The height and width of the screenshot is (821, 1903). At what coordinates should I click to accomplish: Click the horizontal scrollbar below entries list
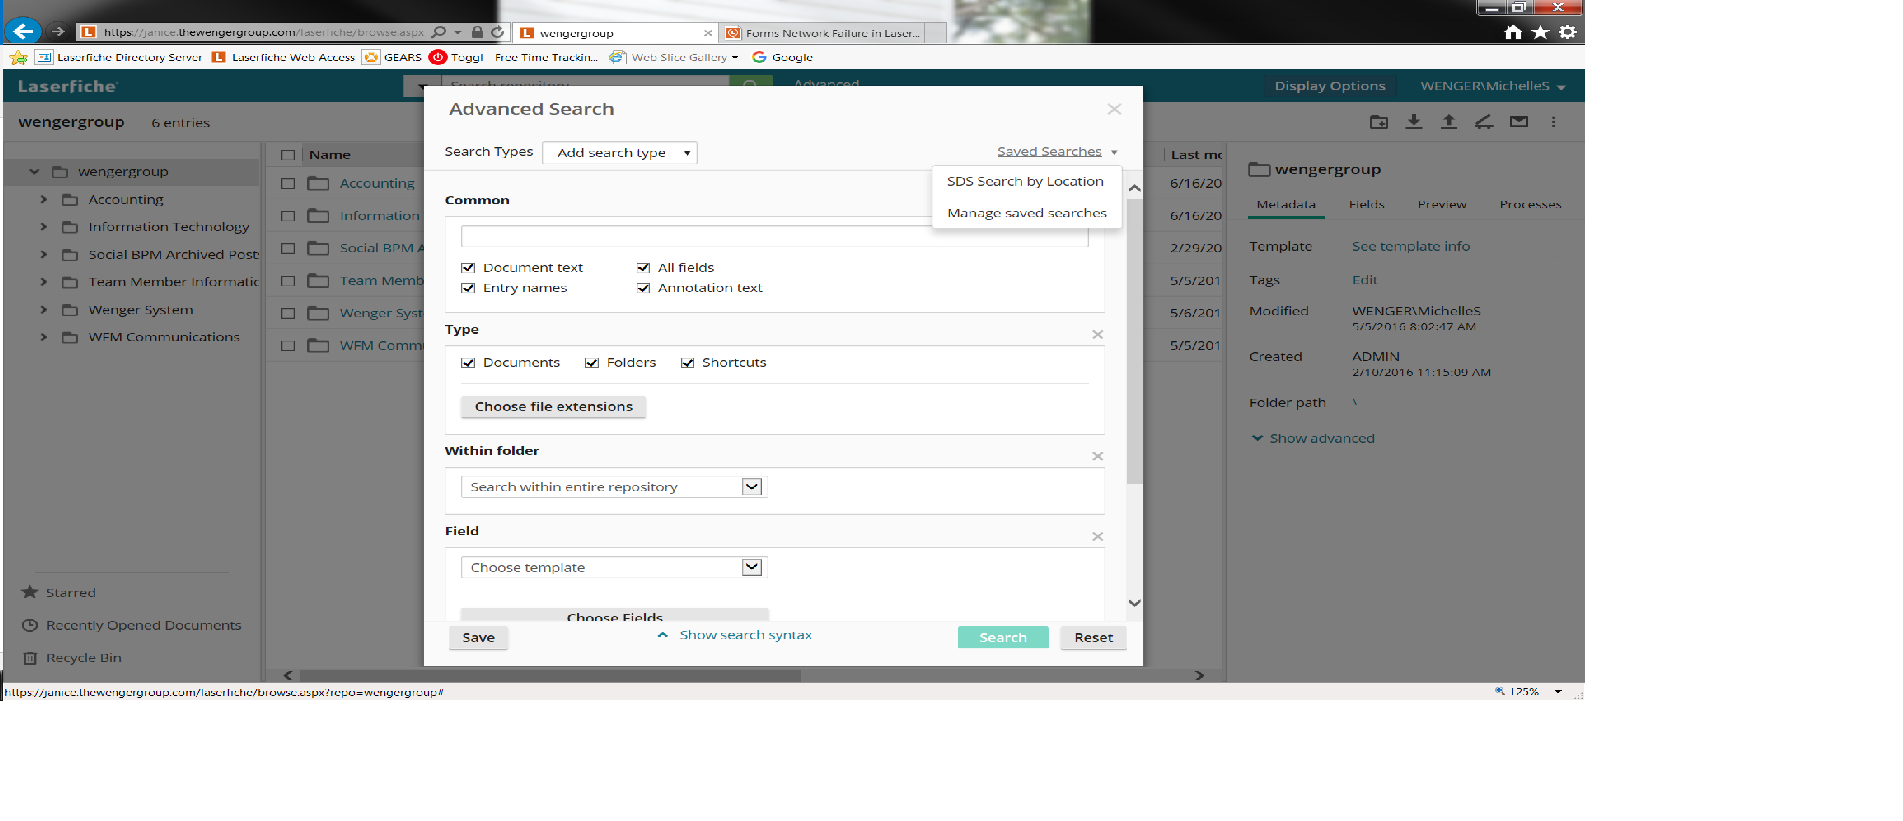tap(550, 676)
